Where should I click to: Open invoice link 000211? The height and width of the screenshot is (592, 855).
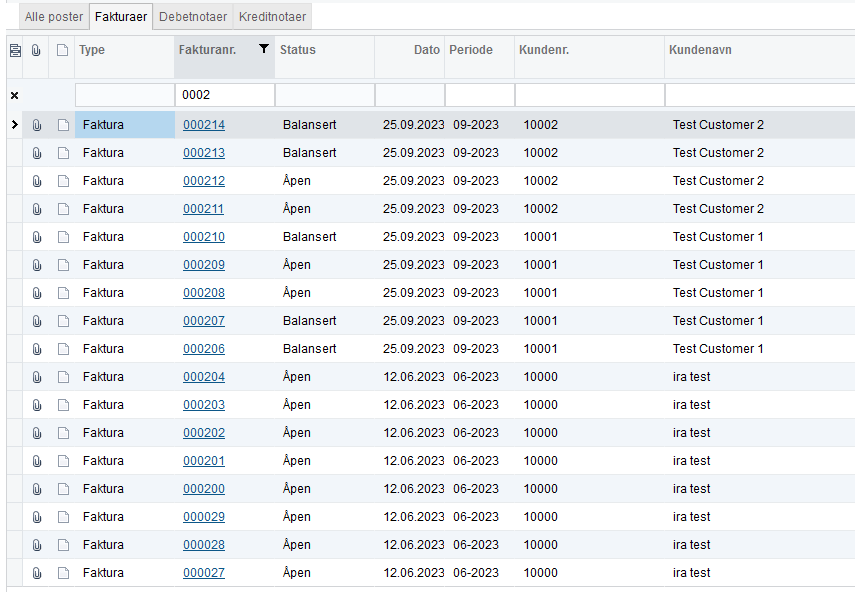coord(203,209)
